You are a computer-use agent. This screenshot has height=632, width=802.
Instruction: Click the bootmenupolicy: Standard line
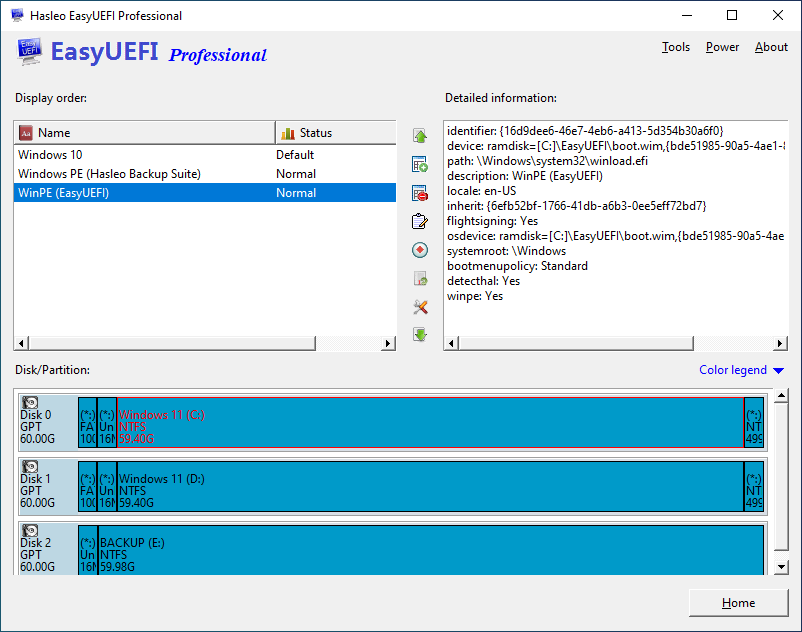[517, 266]
